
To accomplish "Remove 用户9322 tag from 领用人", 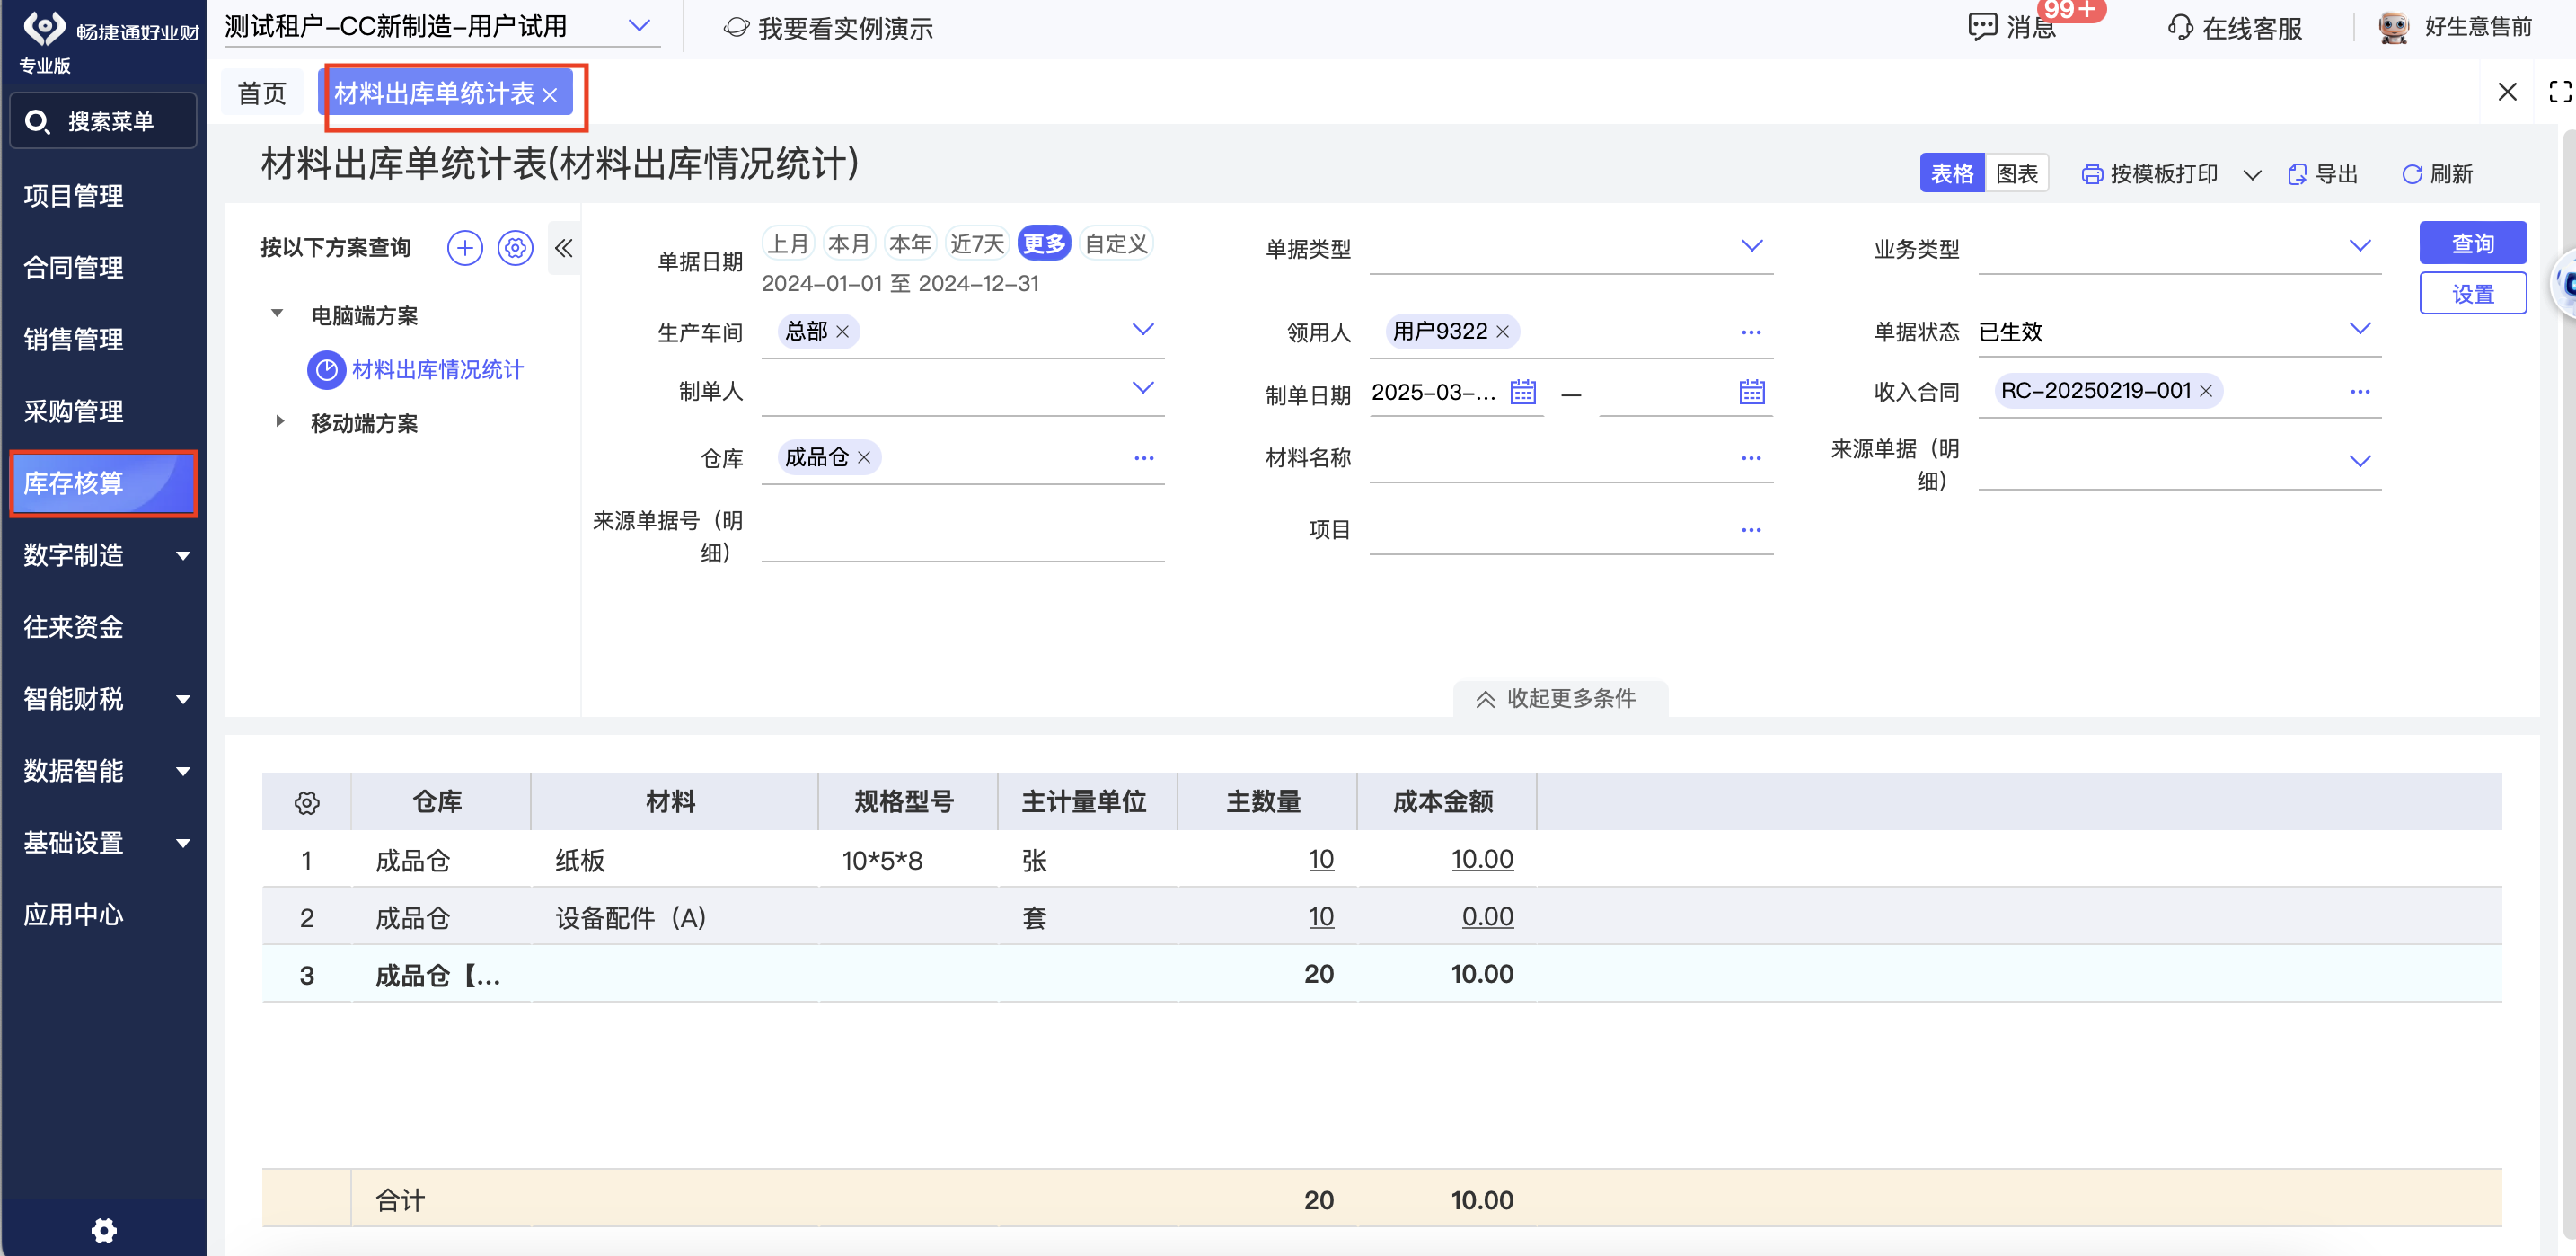I will [x=1502, y=332].
